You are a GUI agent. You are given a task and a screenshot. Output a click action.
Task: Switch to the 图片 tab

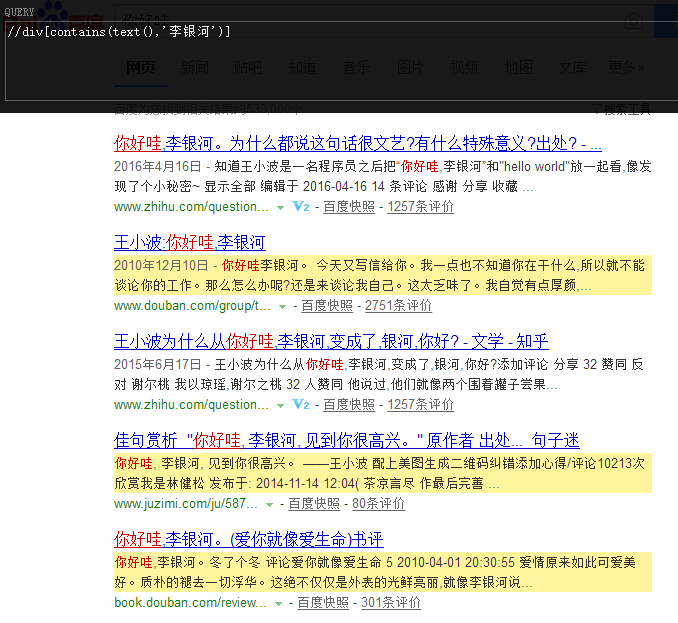410,68
